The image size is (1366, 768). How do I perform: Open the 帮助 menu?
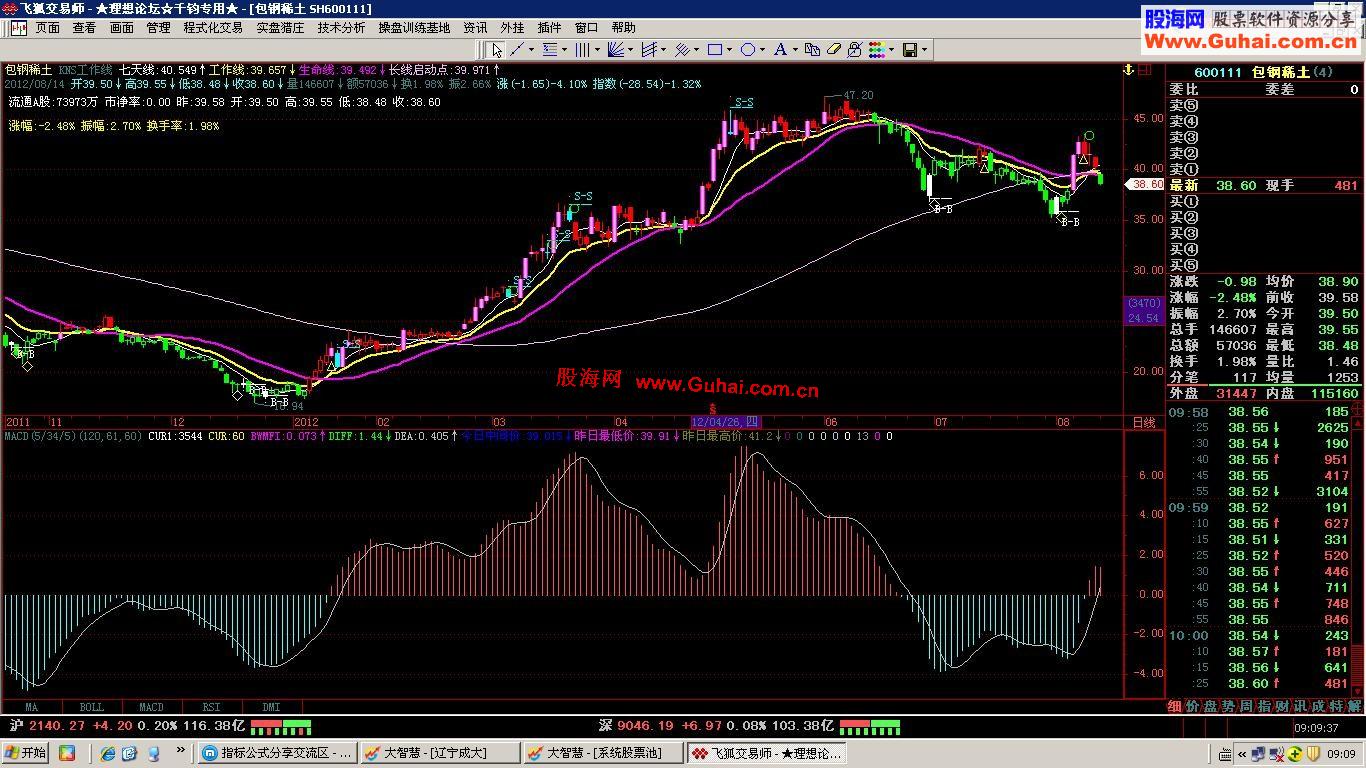[x=623, y=28]
